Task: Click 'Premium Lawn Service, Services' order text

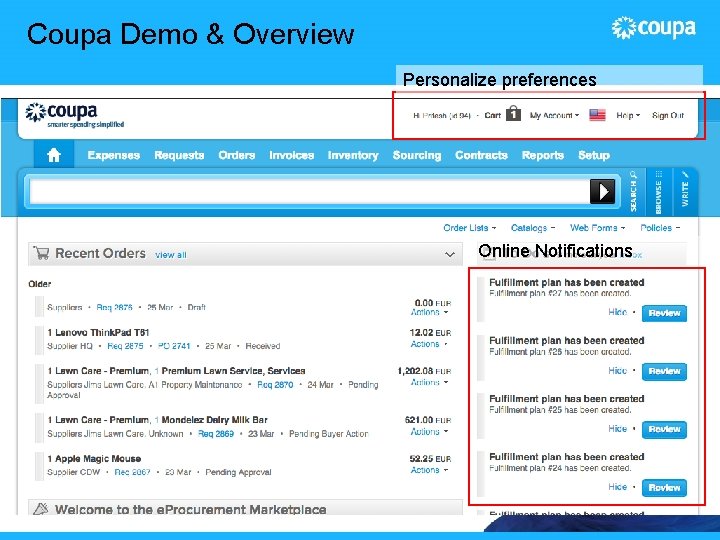Action: point(233,371)
